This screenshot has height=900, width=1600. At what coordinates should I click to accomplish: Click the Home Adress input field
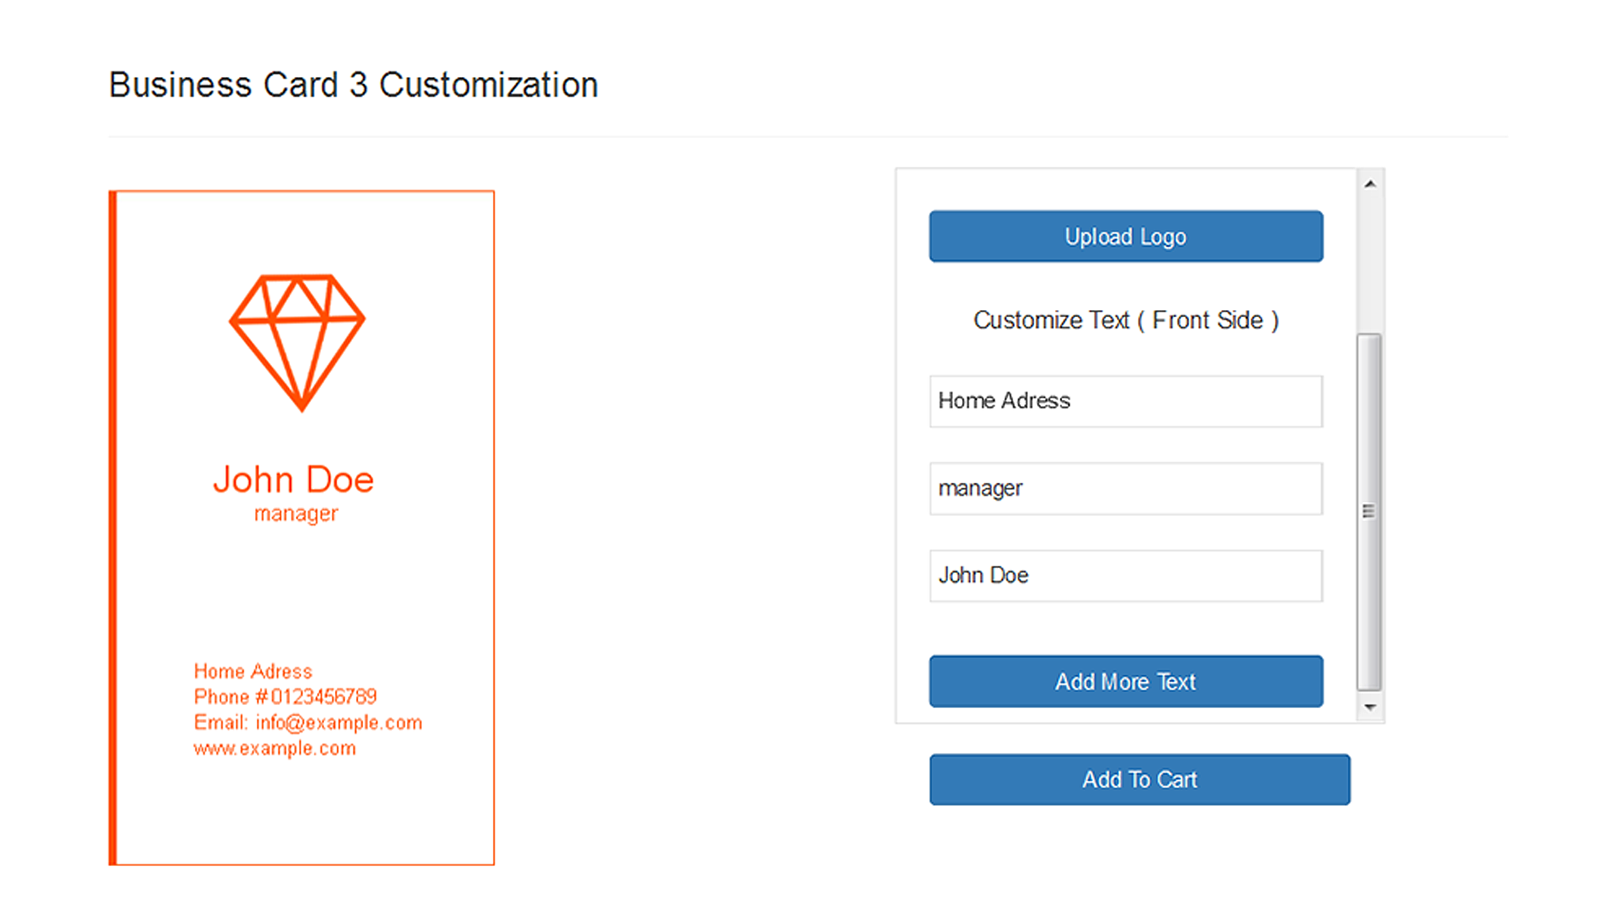coord(1125,401)
